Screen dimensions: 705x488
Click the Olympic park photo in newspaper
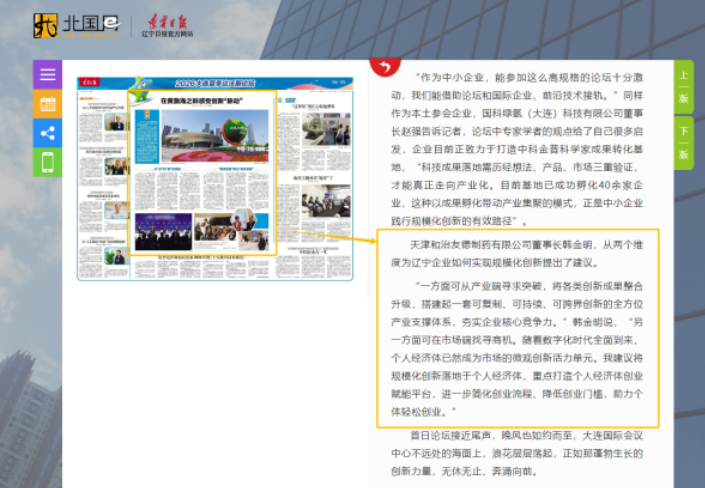click(215, 136)
